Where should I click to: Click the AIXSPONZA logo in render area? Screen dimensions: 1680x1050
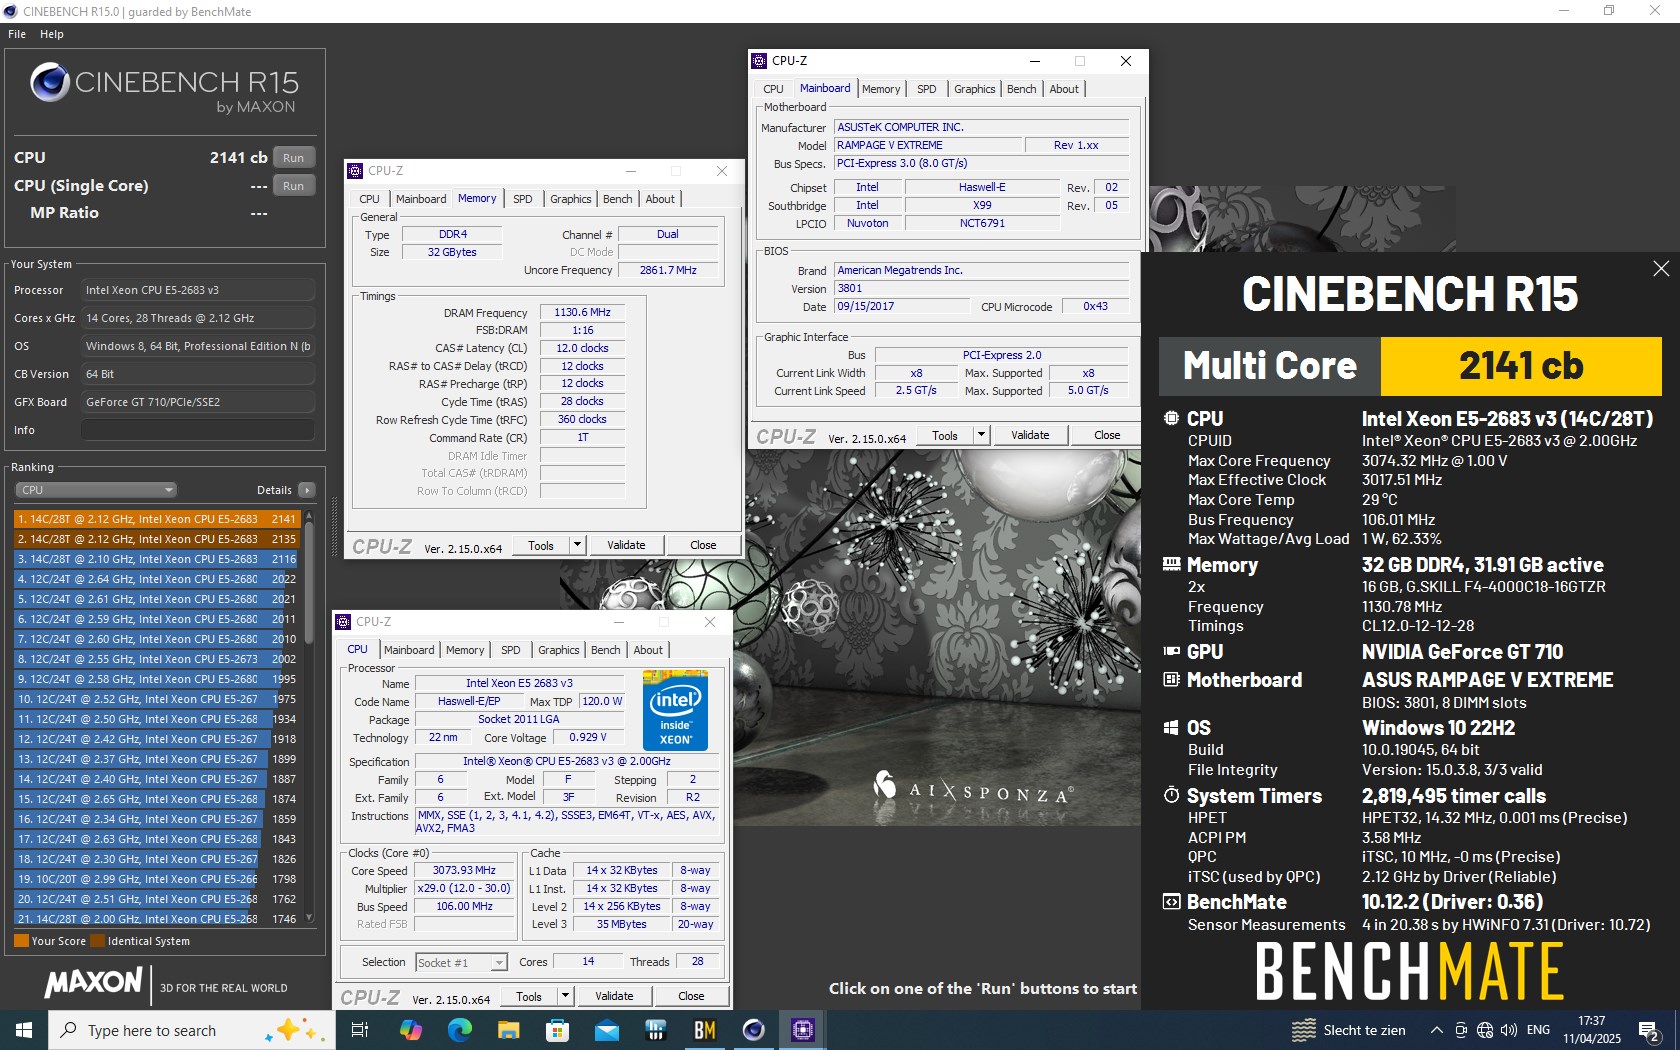click(974, 789)
